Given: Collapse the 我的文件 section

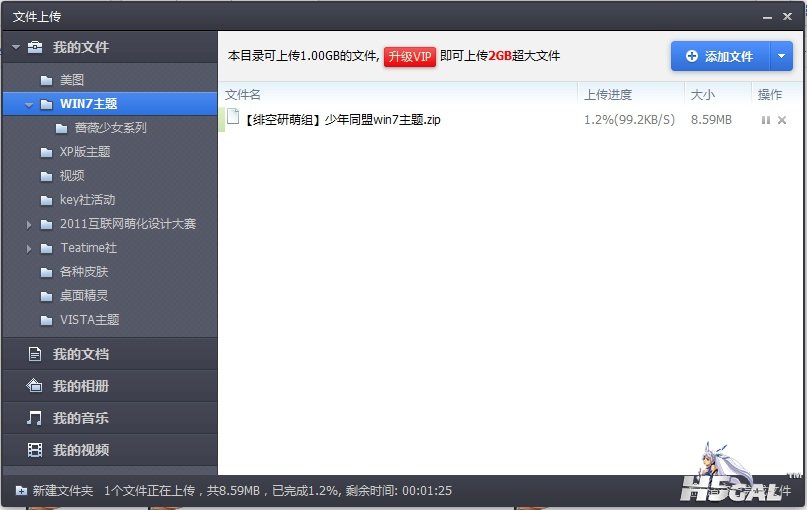Looking at the screenshot, I should 16,47.
